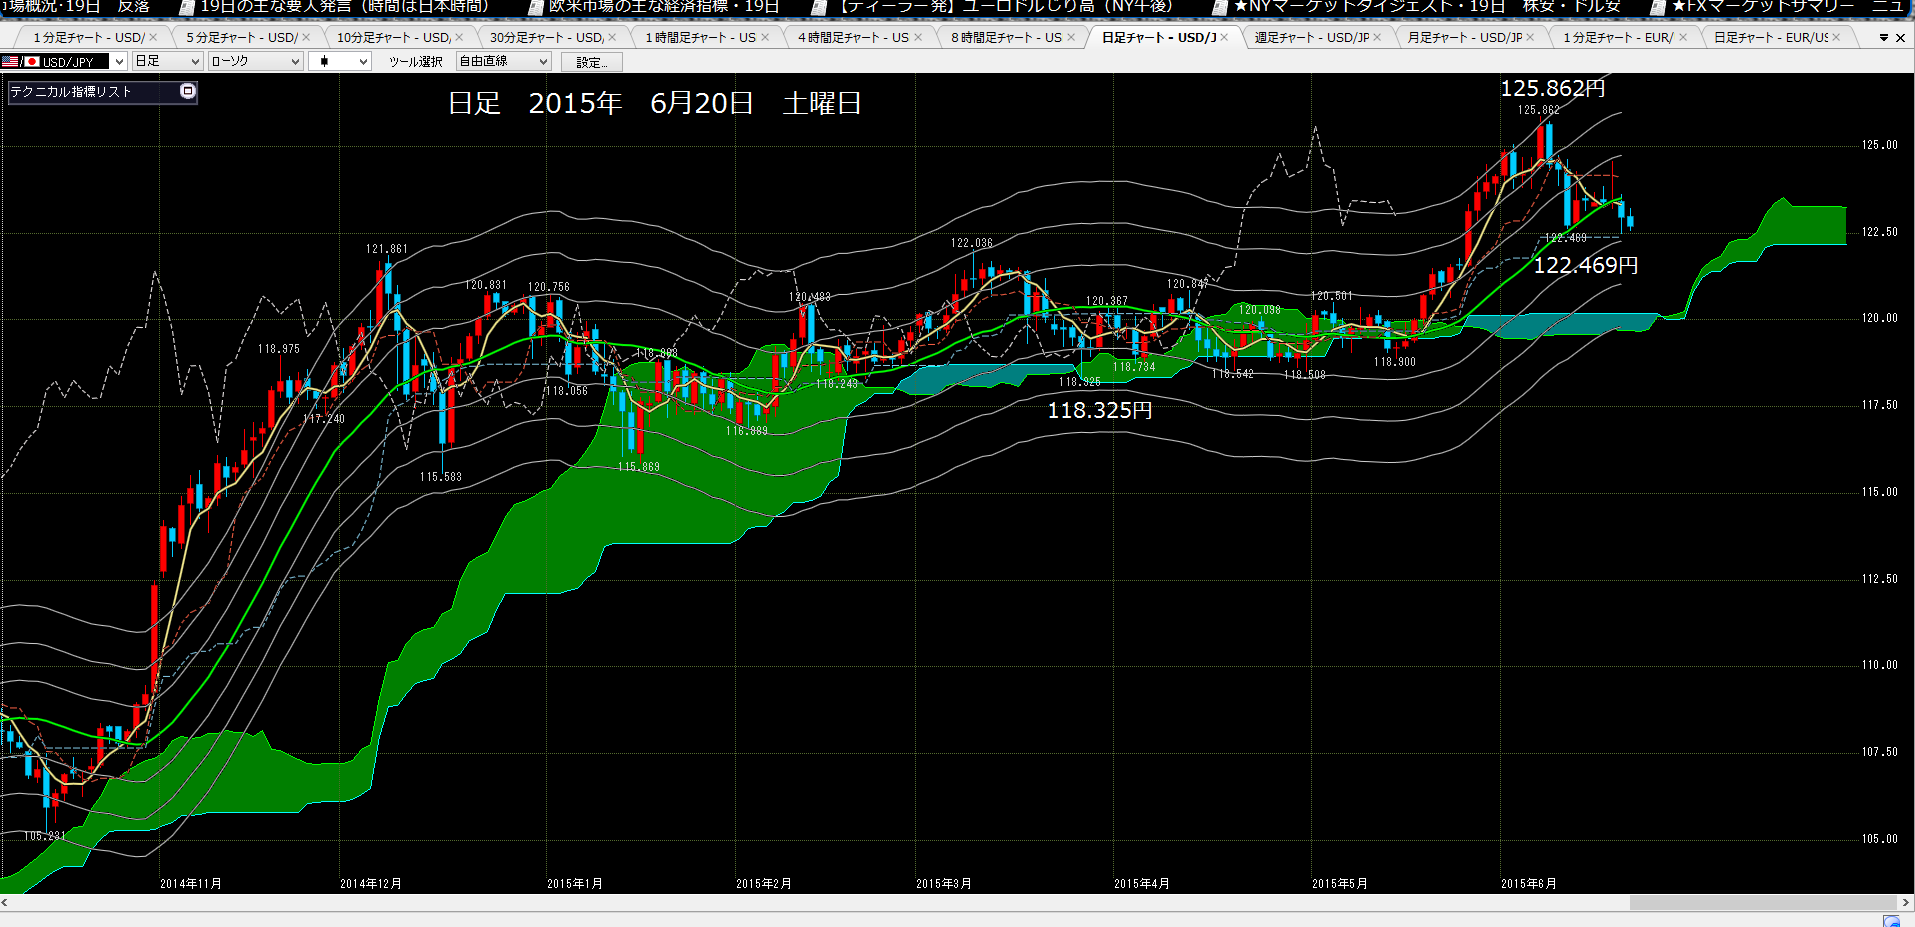Click the '125.00' price axis label
Screen dimensions: 1915x927
1880,145
